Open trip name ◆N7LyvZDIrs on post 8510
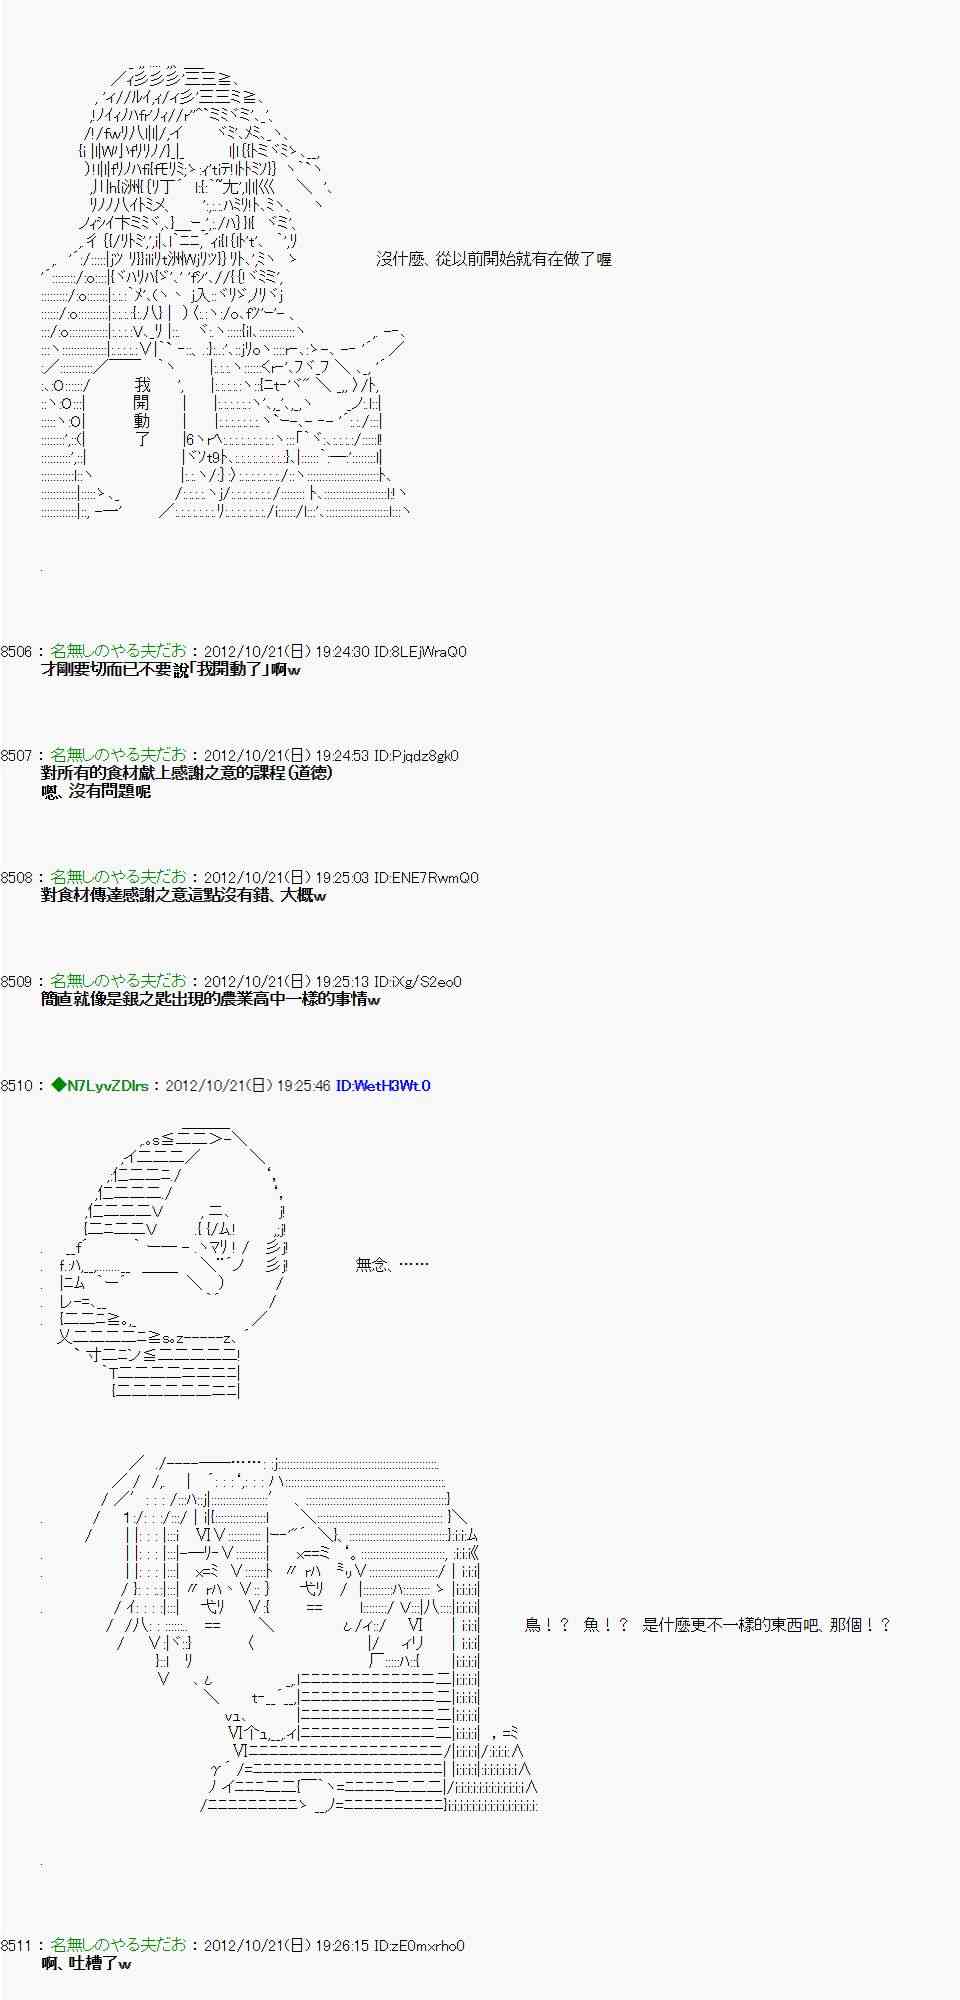Image resolution: width=960 pixels, height=2000 pixels. tap(100, 1086)
